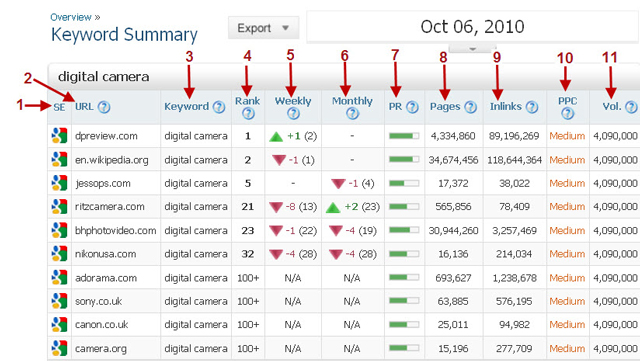Viewport: 640px width, 361px height.
Task: Click the help icon next to Inlinks
Action: (531, 107)
